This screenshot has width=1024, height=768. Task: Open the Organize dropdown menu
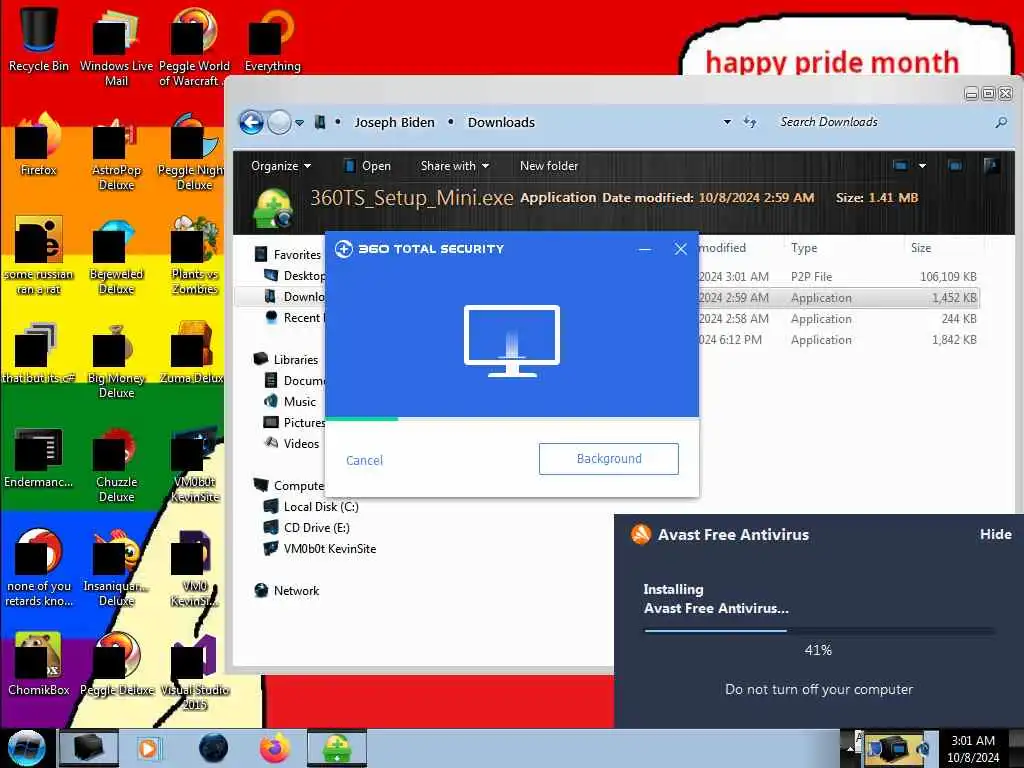pyautogui.click(x=281, y=166)
